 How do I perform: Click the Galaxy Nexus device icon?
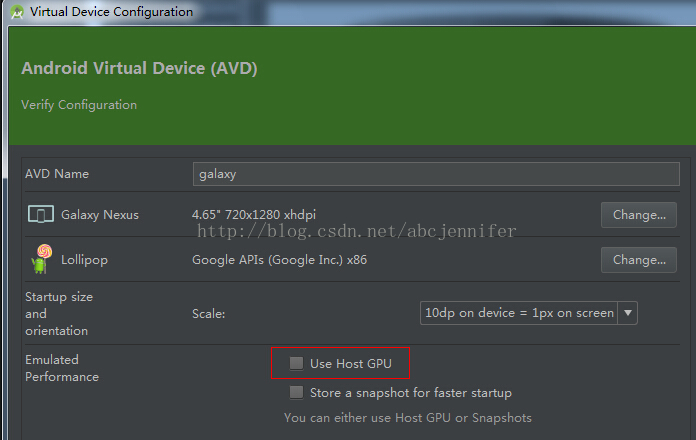pyautogui.click(x=41, y=214)
